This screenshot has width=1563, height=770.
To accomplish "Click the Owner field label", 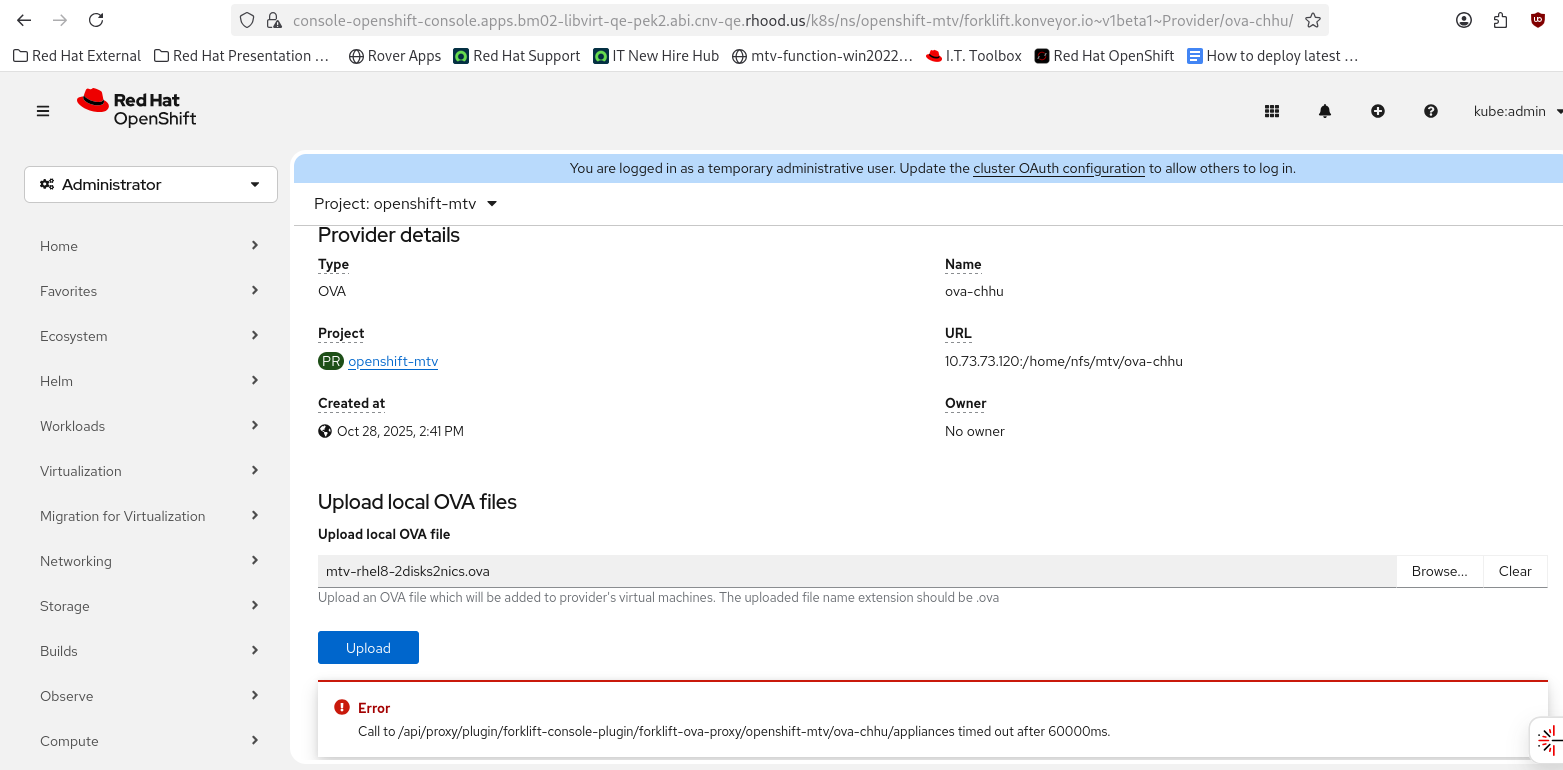I will point(966,403).
